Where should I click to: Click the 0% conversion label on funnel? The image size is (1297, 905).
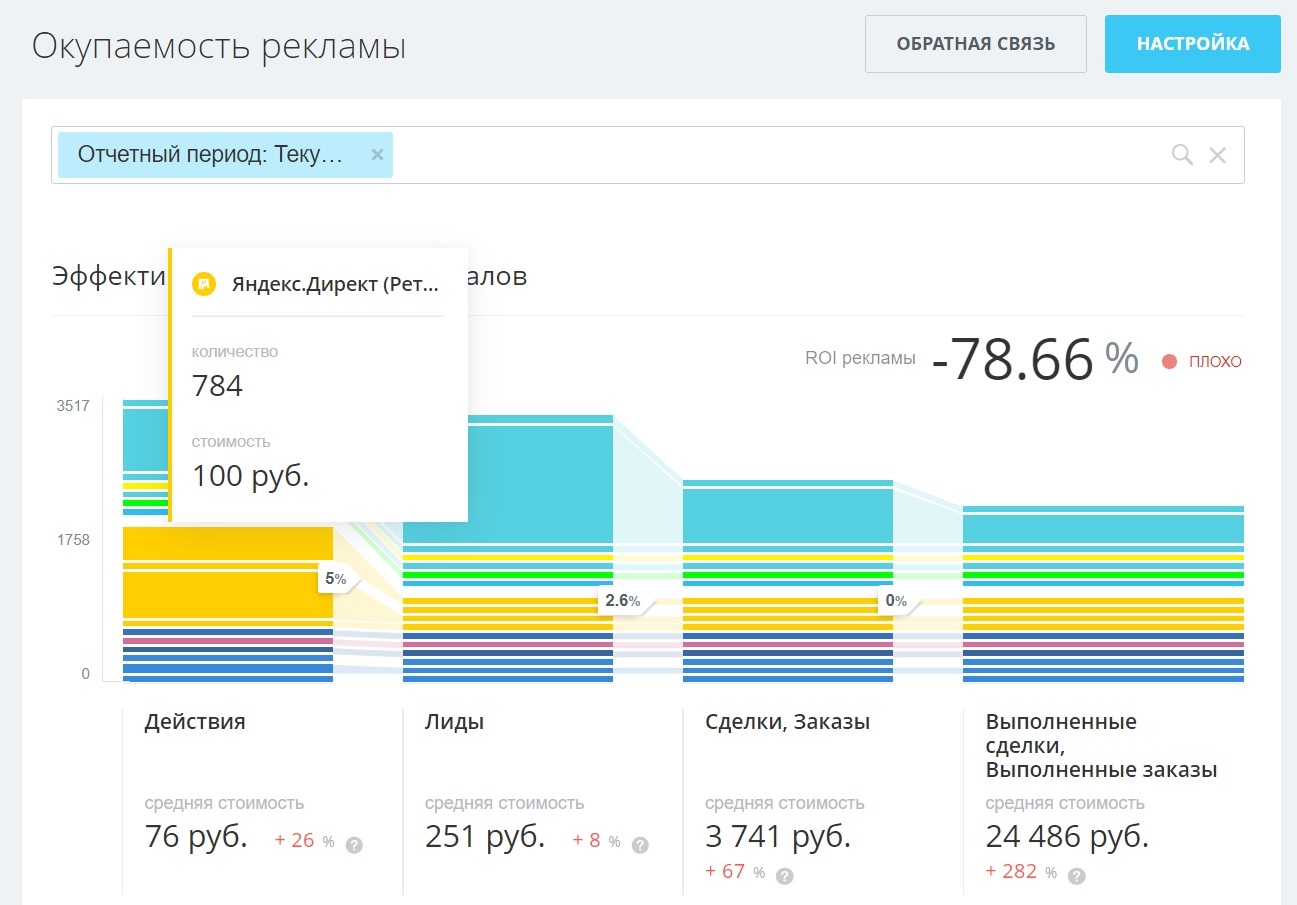[895, 601]
